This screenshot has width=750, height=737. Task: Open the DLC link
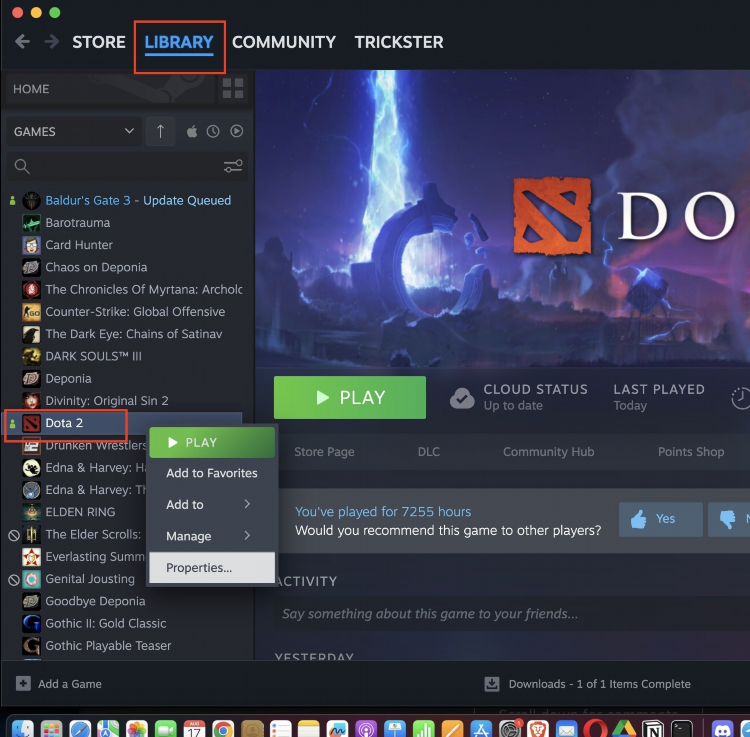pos(429,451)
